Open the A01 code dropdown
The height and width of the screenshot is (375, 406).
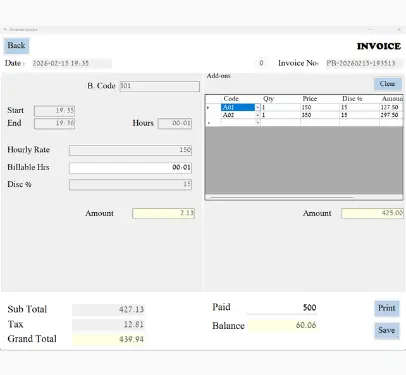(257, 107)
